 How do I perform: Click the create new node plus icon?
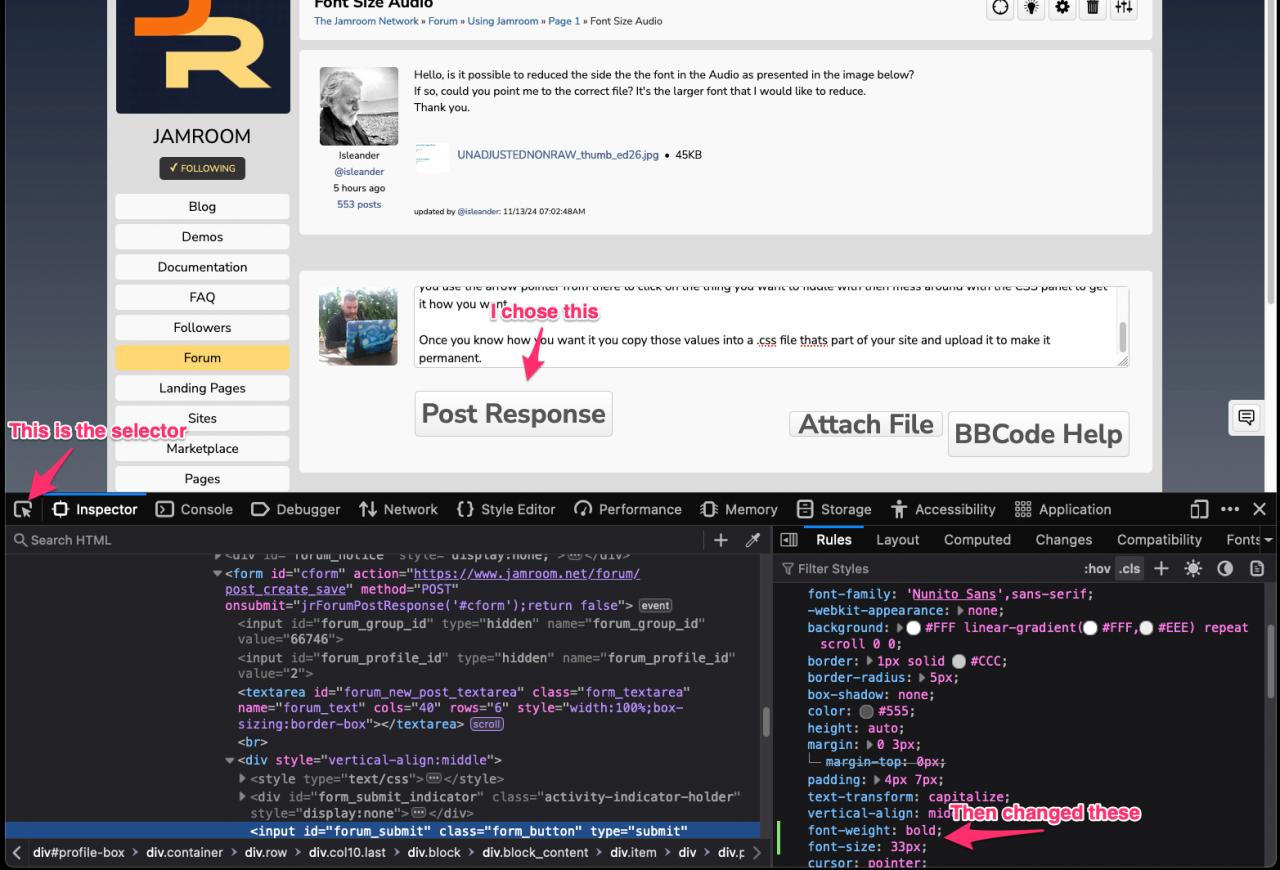coord(721,540)
